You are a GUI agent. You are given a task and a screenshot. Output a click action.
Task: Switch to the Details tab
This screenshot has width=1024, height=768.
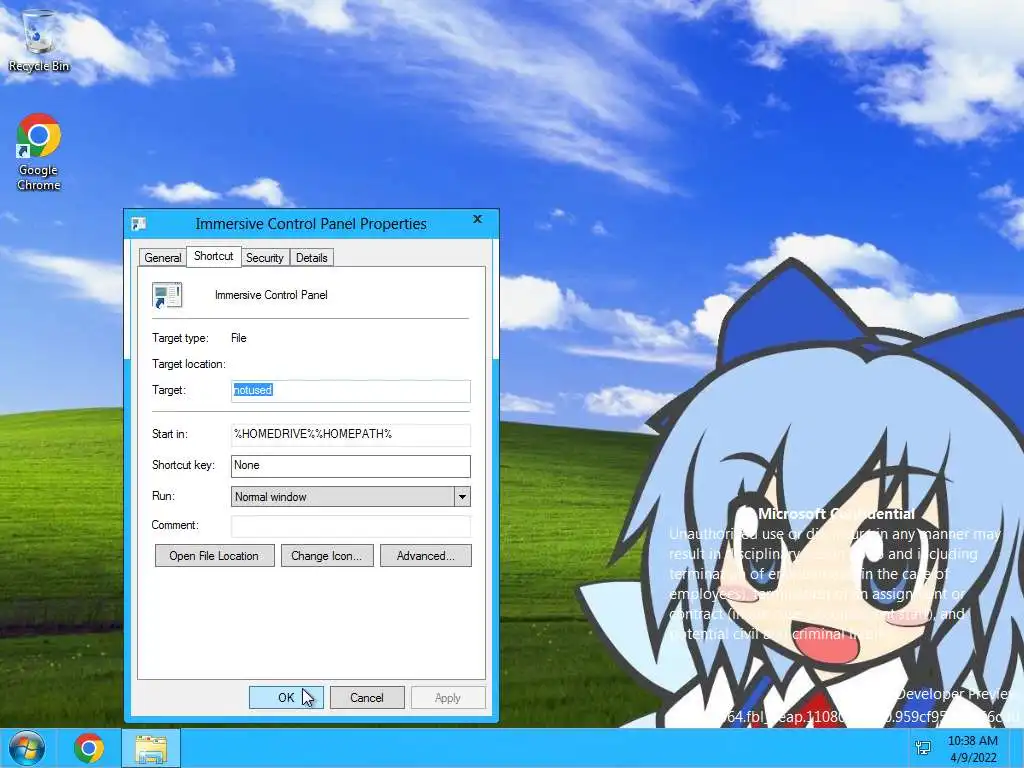pos(312,258)
